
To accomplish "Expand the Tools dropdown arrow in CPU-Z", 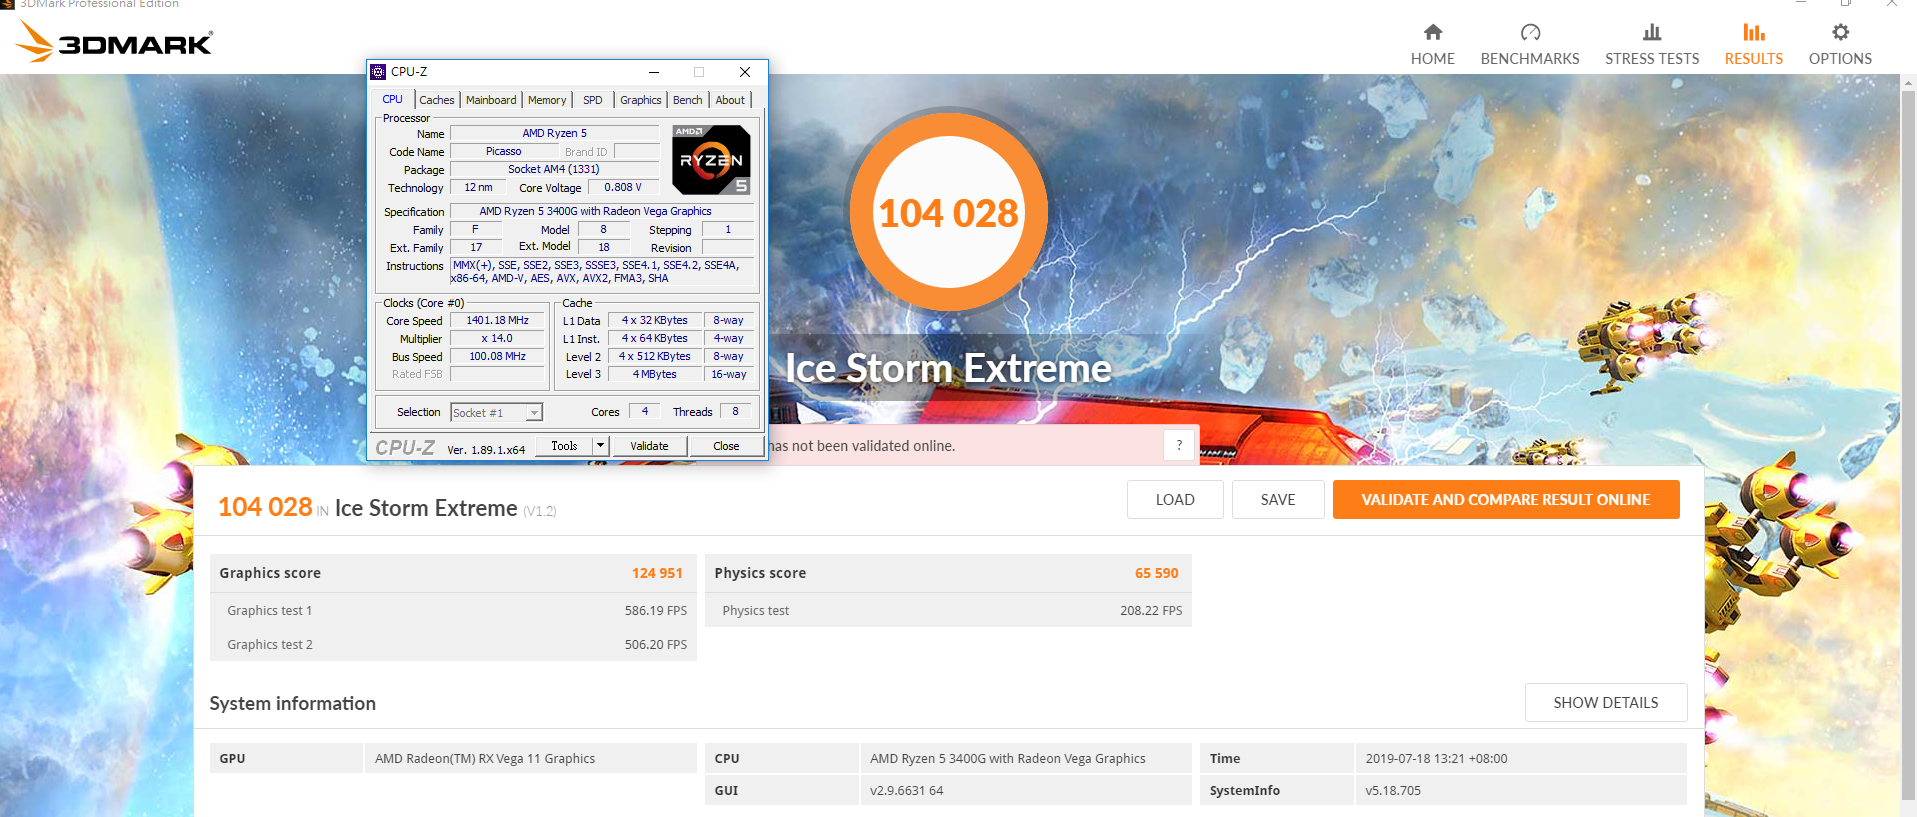I will (x=600, y=446).
